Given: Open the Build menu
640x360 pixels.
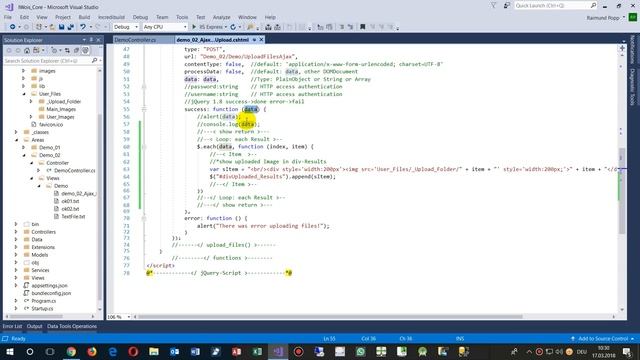Looking at the screenshot, I should (x=84, y=17).
